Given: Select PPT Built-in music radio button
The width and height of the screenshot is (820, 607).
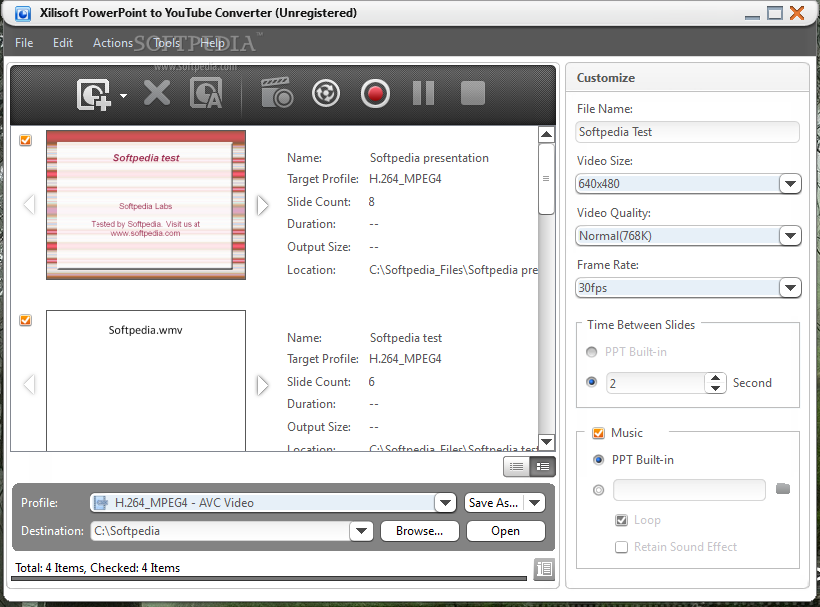Looking at the screenshot, I should 598,460.
